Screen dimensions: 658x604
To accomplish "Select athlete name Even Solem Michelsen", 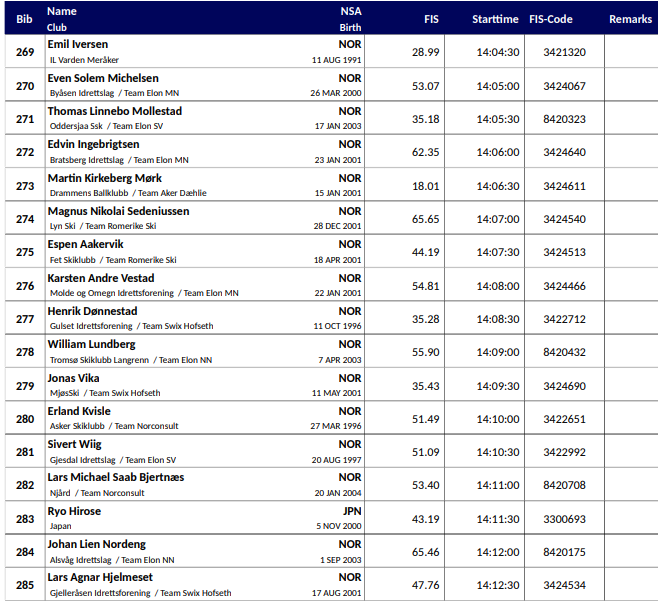I will (x=103, y=78).
